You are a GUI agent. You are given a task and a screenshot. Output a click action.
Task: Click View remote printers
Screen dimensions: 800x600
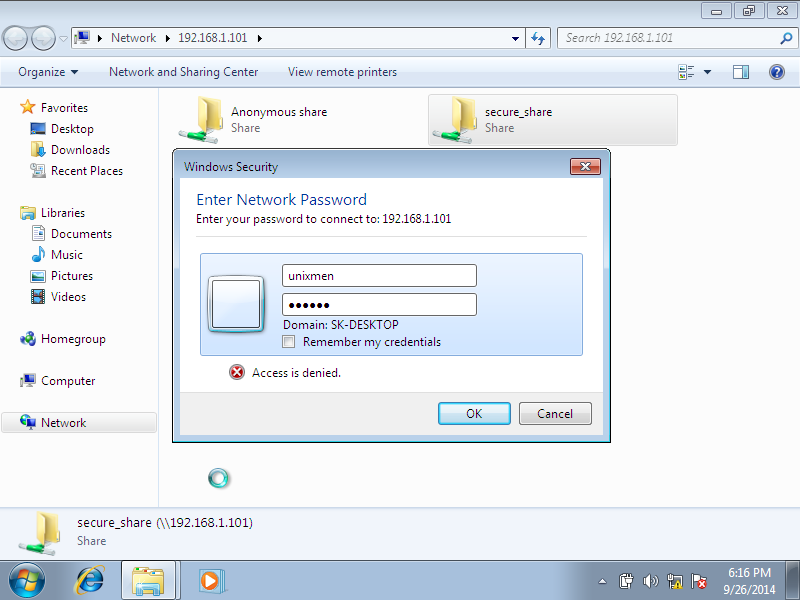(342, 72)
